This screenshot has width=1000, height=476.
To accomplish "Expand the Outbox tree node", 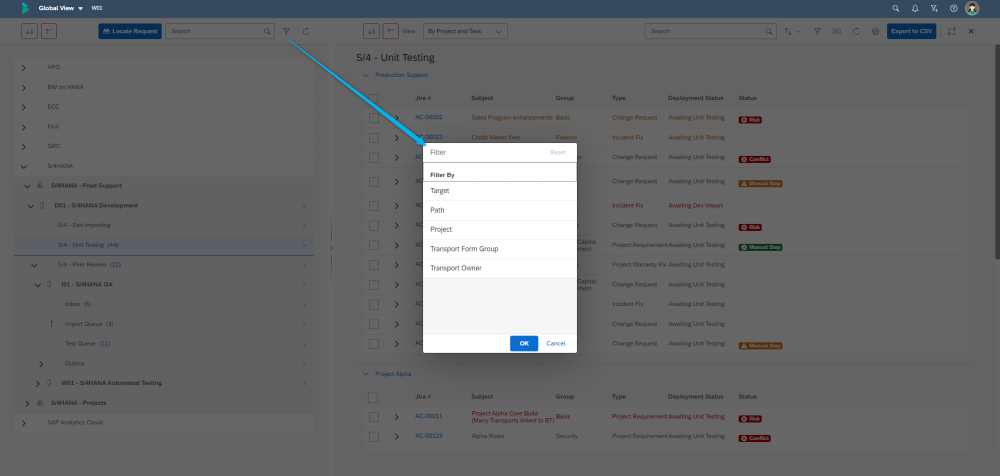I will coord(41,364).
